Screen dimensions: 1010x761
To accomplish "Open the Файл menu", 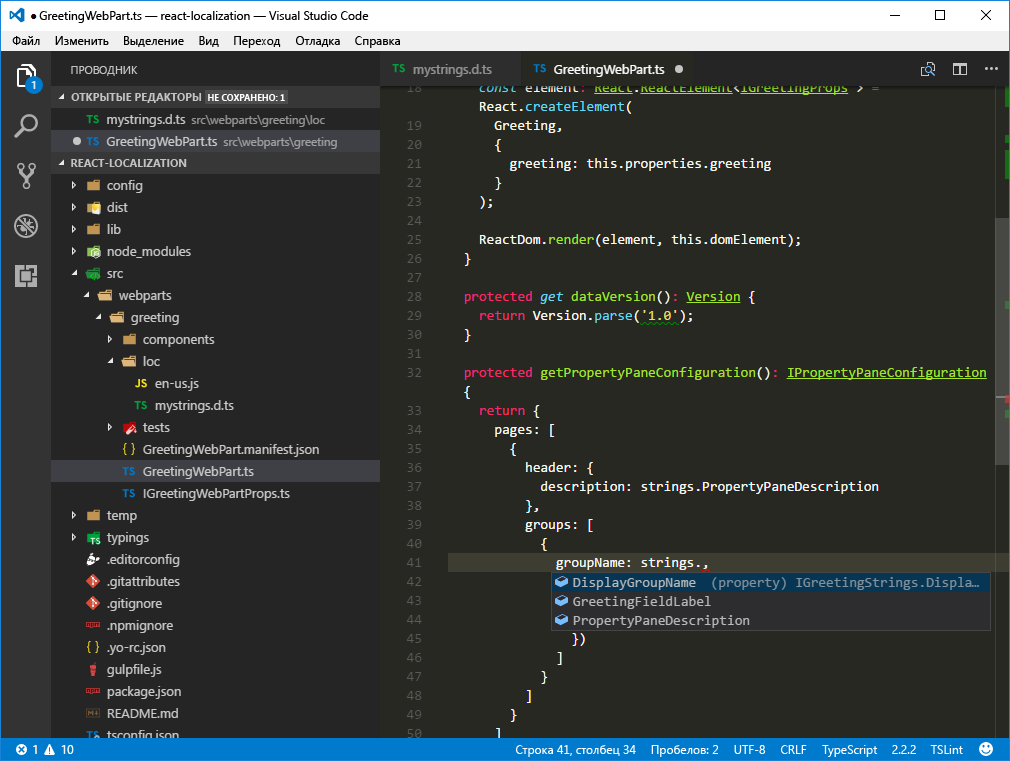I will click(x=26, y=41).
